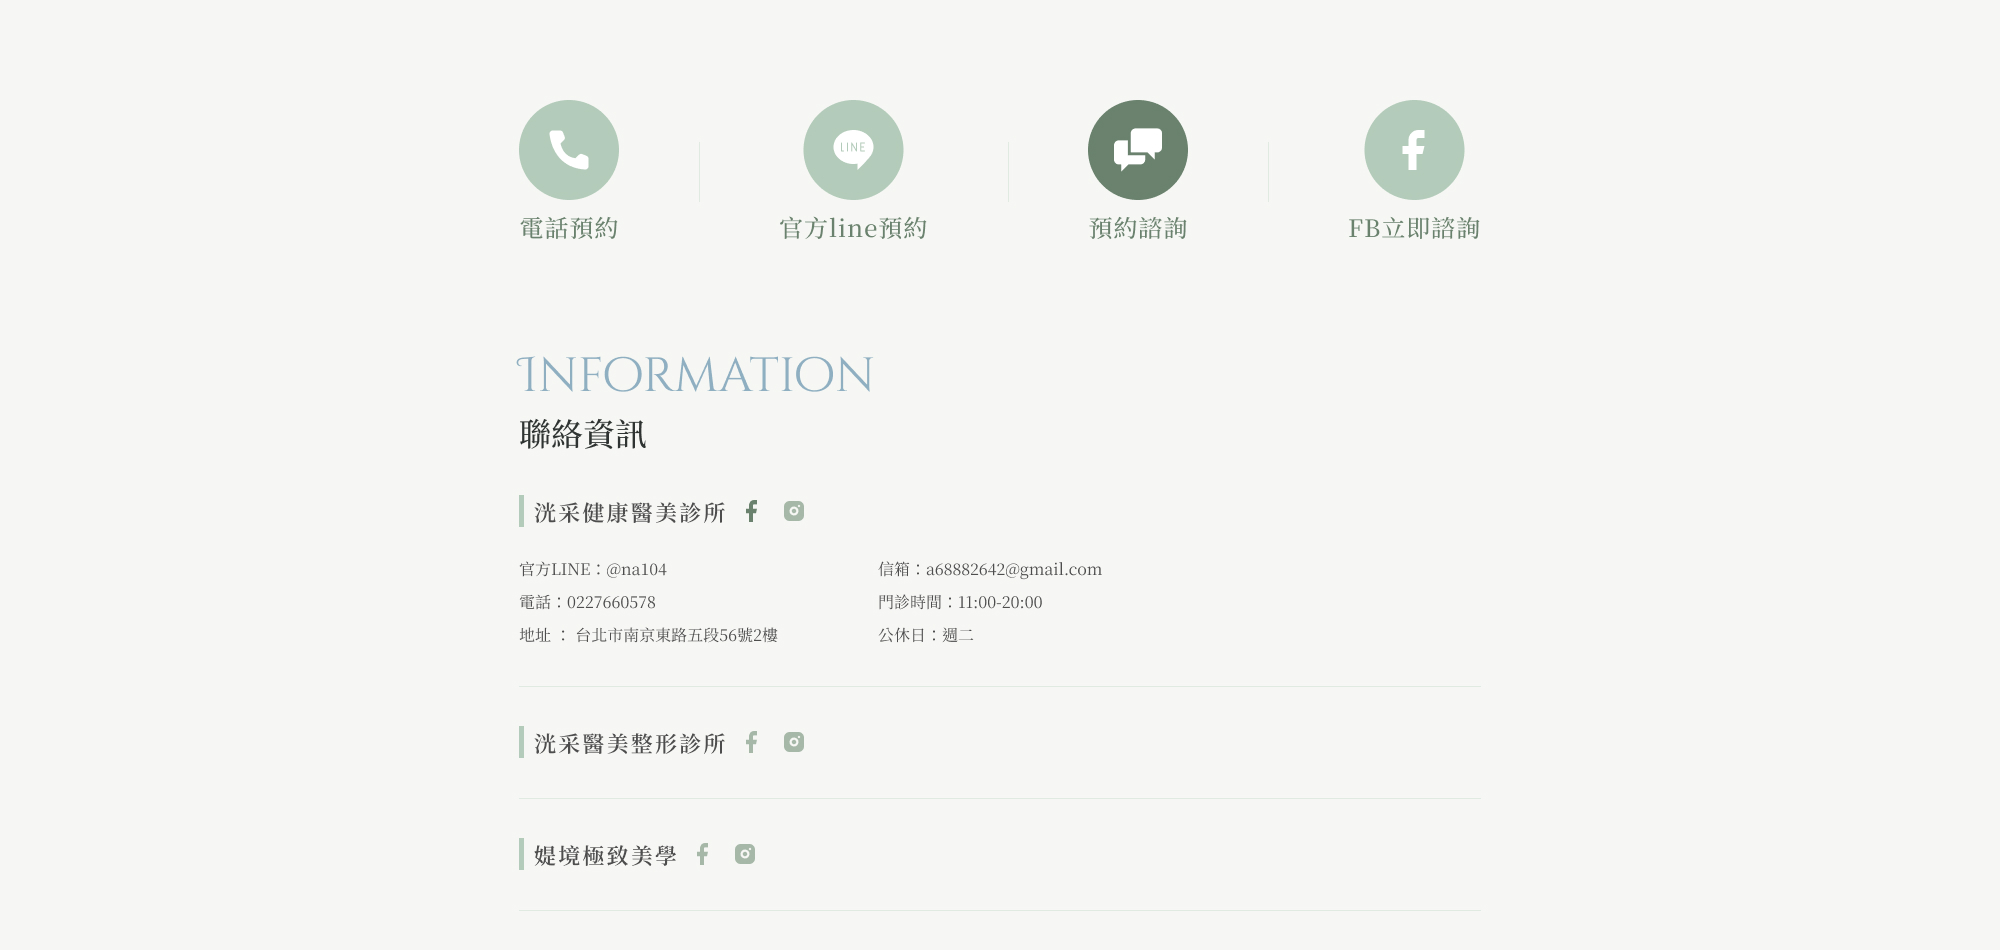2000x950 pixels.
Task: Open the large Facebook consultation icon
Action: coord(1414,150)
